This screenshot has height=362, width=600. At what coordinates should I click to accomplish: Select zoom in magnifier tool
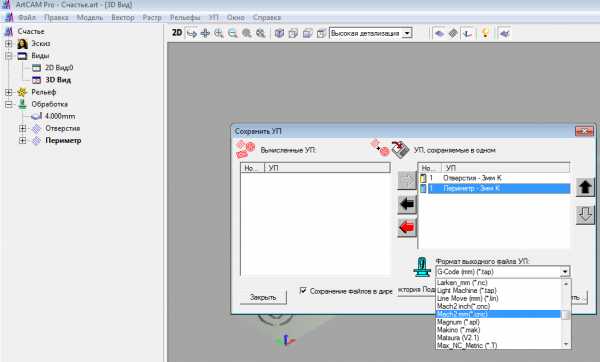219,33
